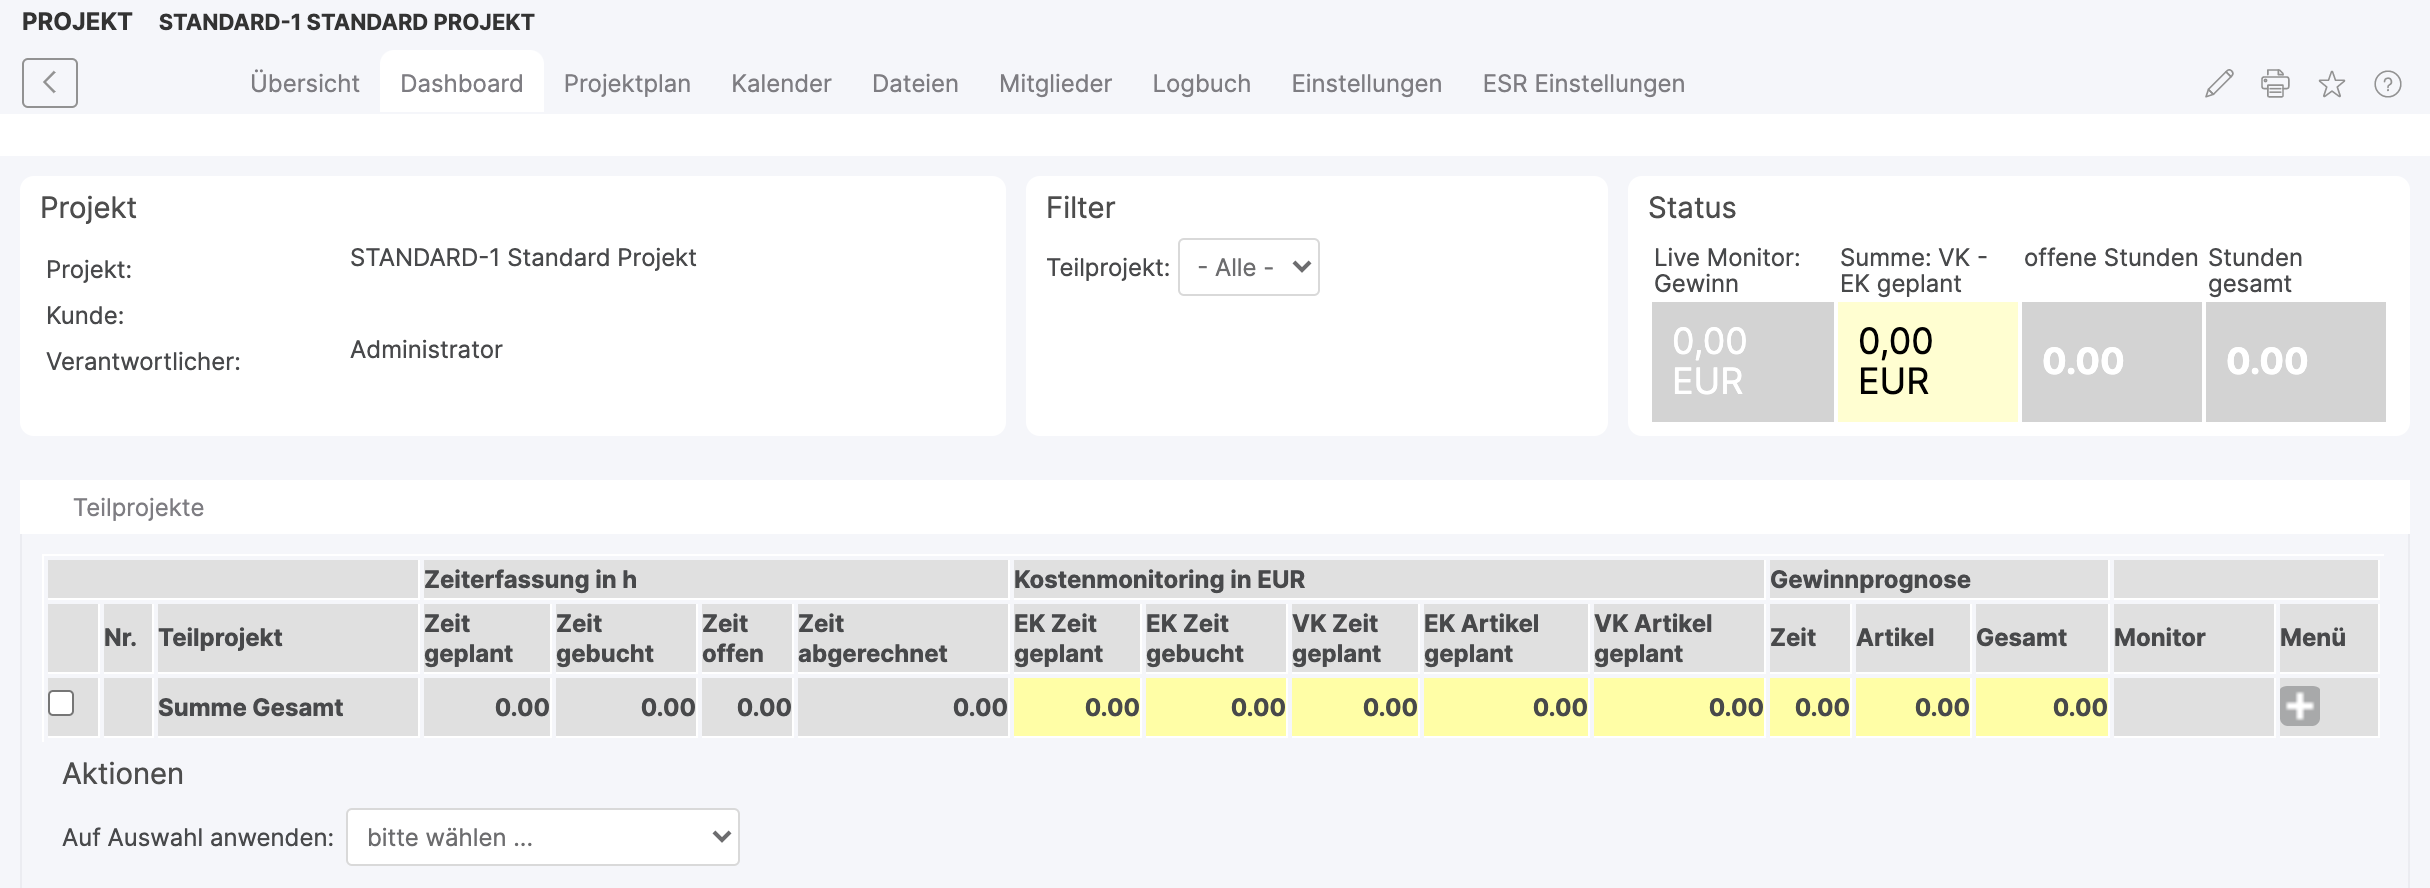Open help via the question mark icon
The image size is (2430, 888).
tap(2390, 84)
